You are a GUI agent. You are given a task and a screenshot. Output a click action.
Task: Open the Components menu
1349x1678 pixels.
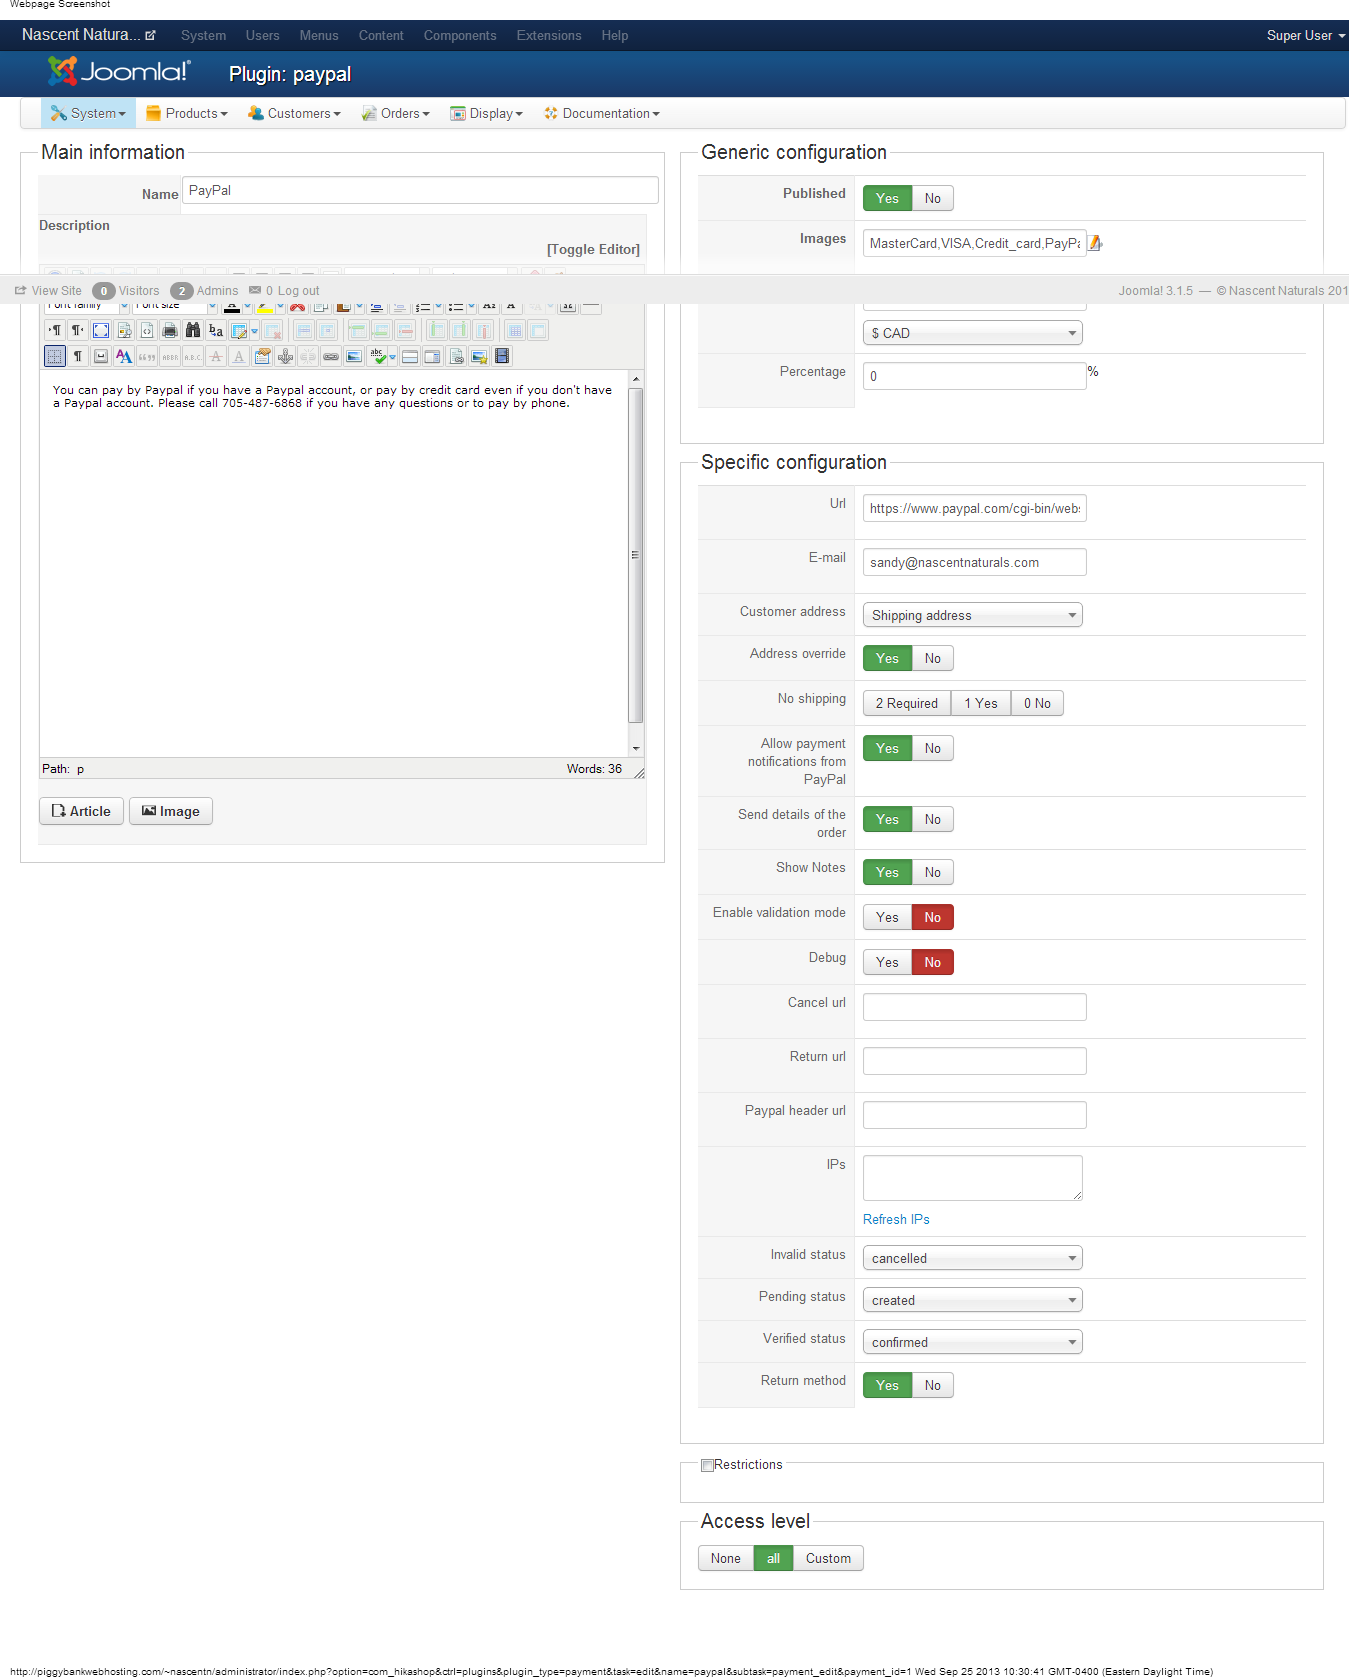click(460, 35)
